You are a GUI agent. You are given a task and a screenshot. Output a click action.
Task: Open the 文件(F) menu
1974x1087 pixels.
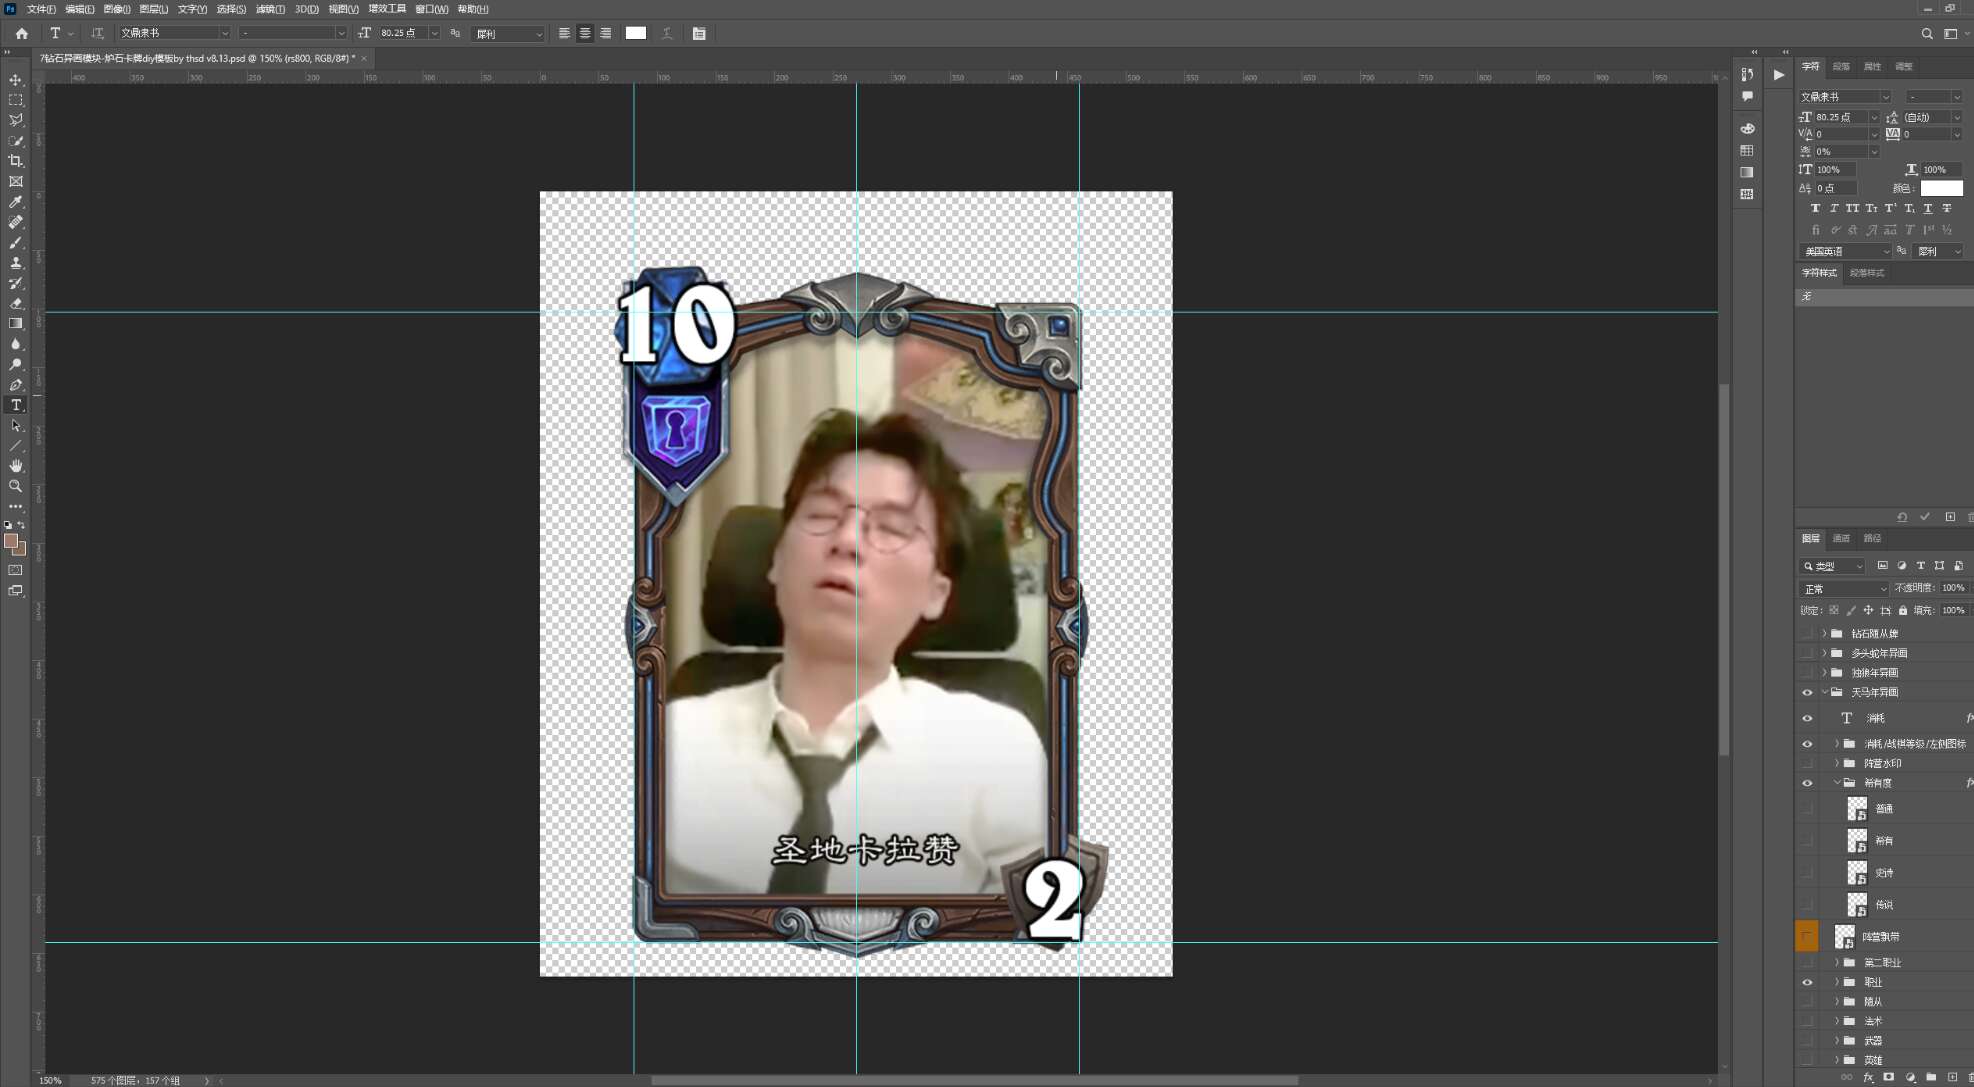tap(41, 9)
